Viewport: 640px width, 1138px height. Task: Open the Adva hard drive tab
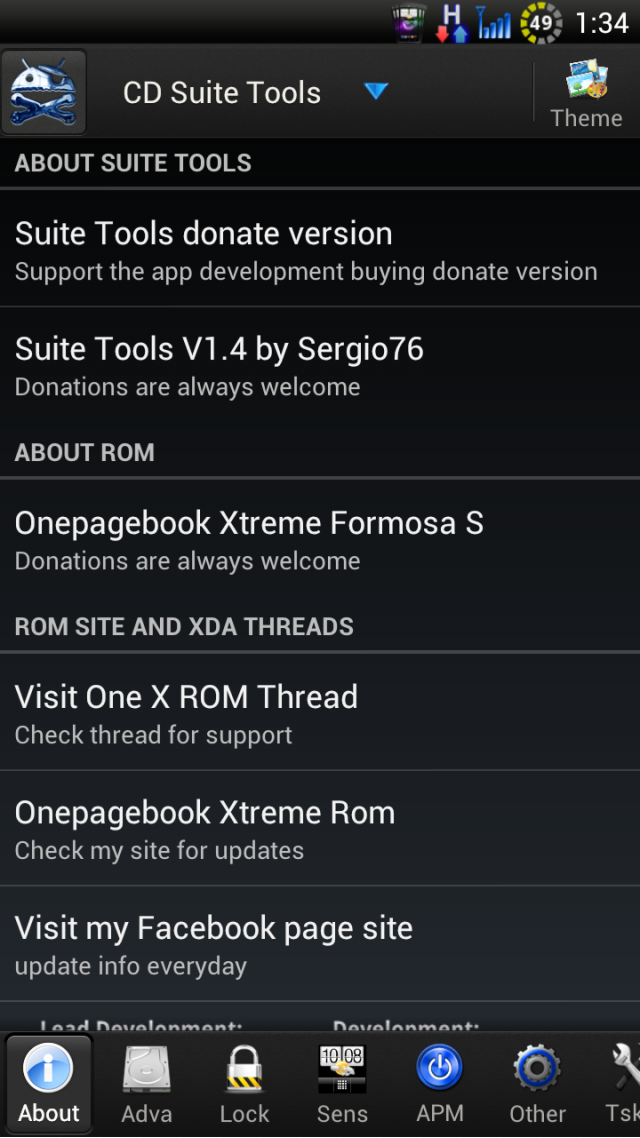pos(147,1083)
